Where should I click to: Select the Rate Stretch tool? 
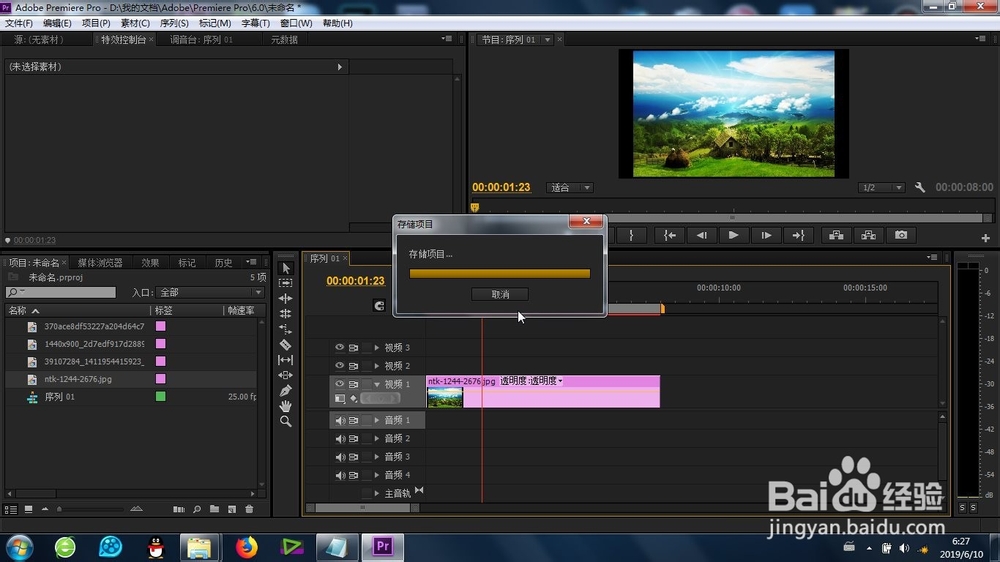point(286,329)
